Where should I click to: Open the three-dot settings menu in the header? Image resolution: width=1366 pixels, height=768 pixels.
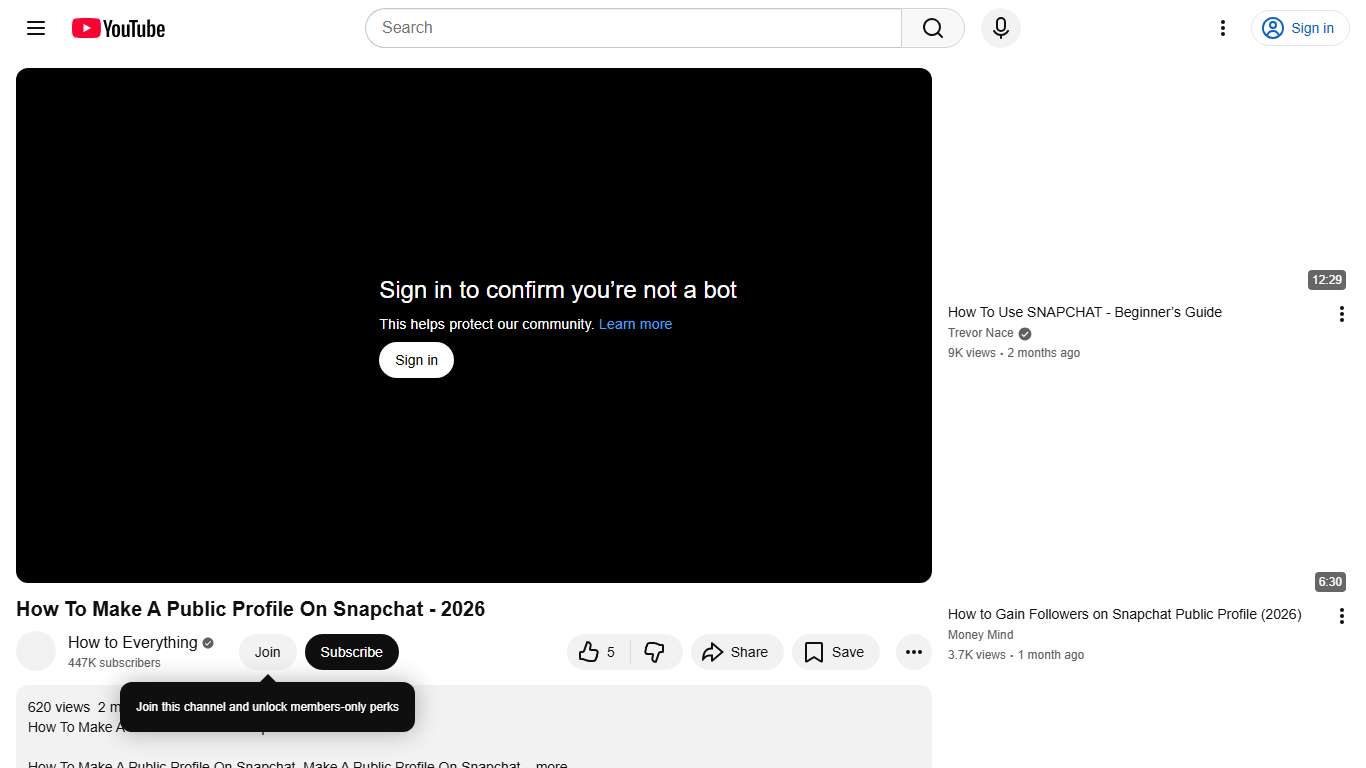(1222, 28)
